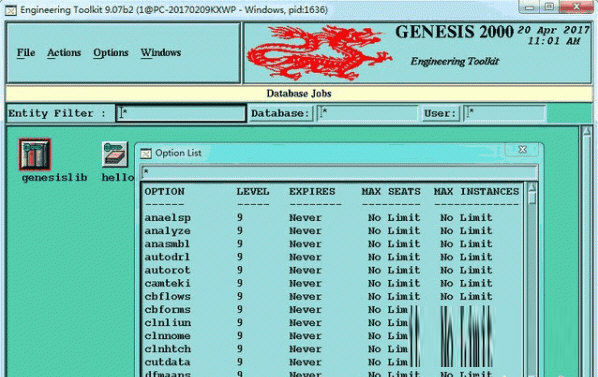Click the Entity Filter input field

click(x=181, y=113)
